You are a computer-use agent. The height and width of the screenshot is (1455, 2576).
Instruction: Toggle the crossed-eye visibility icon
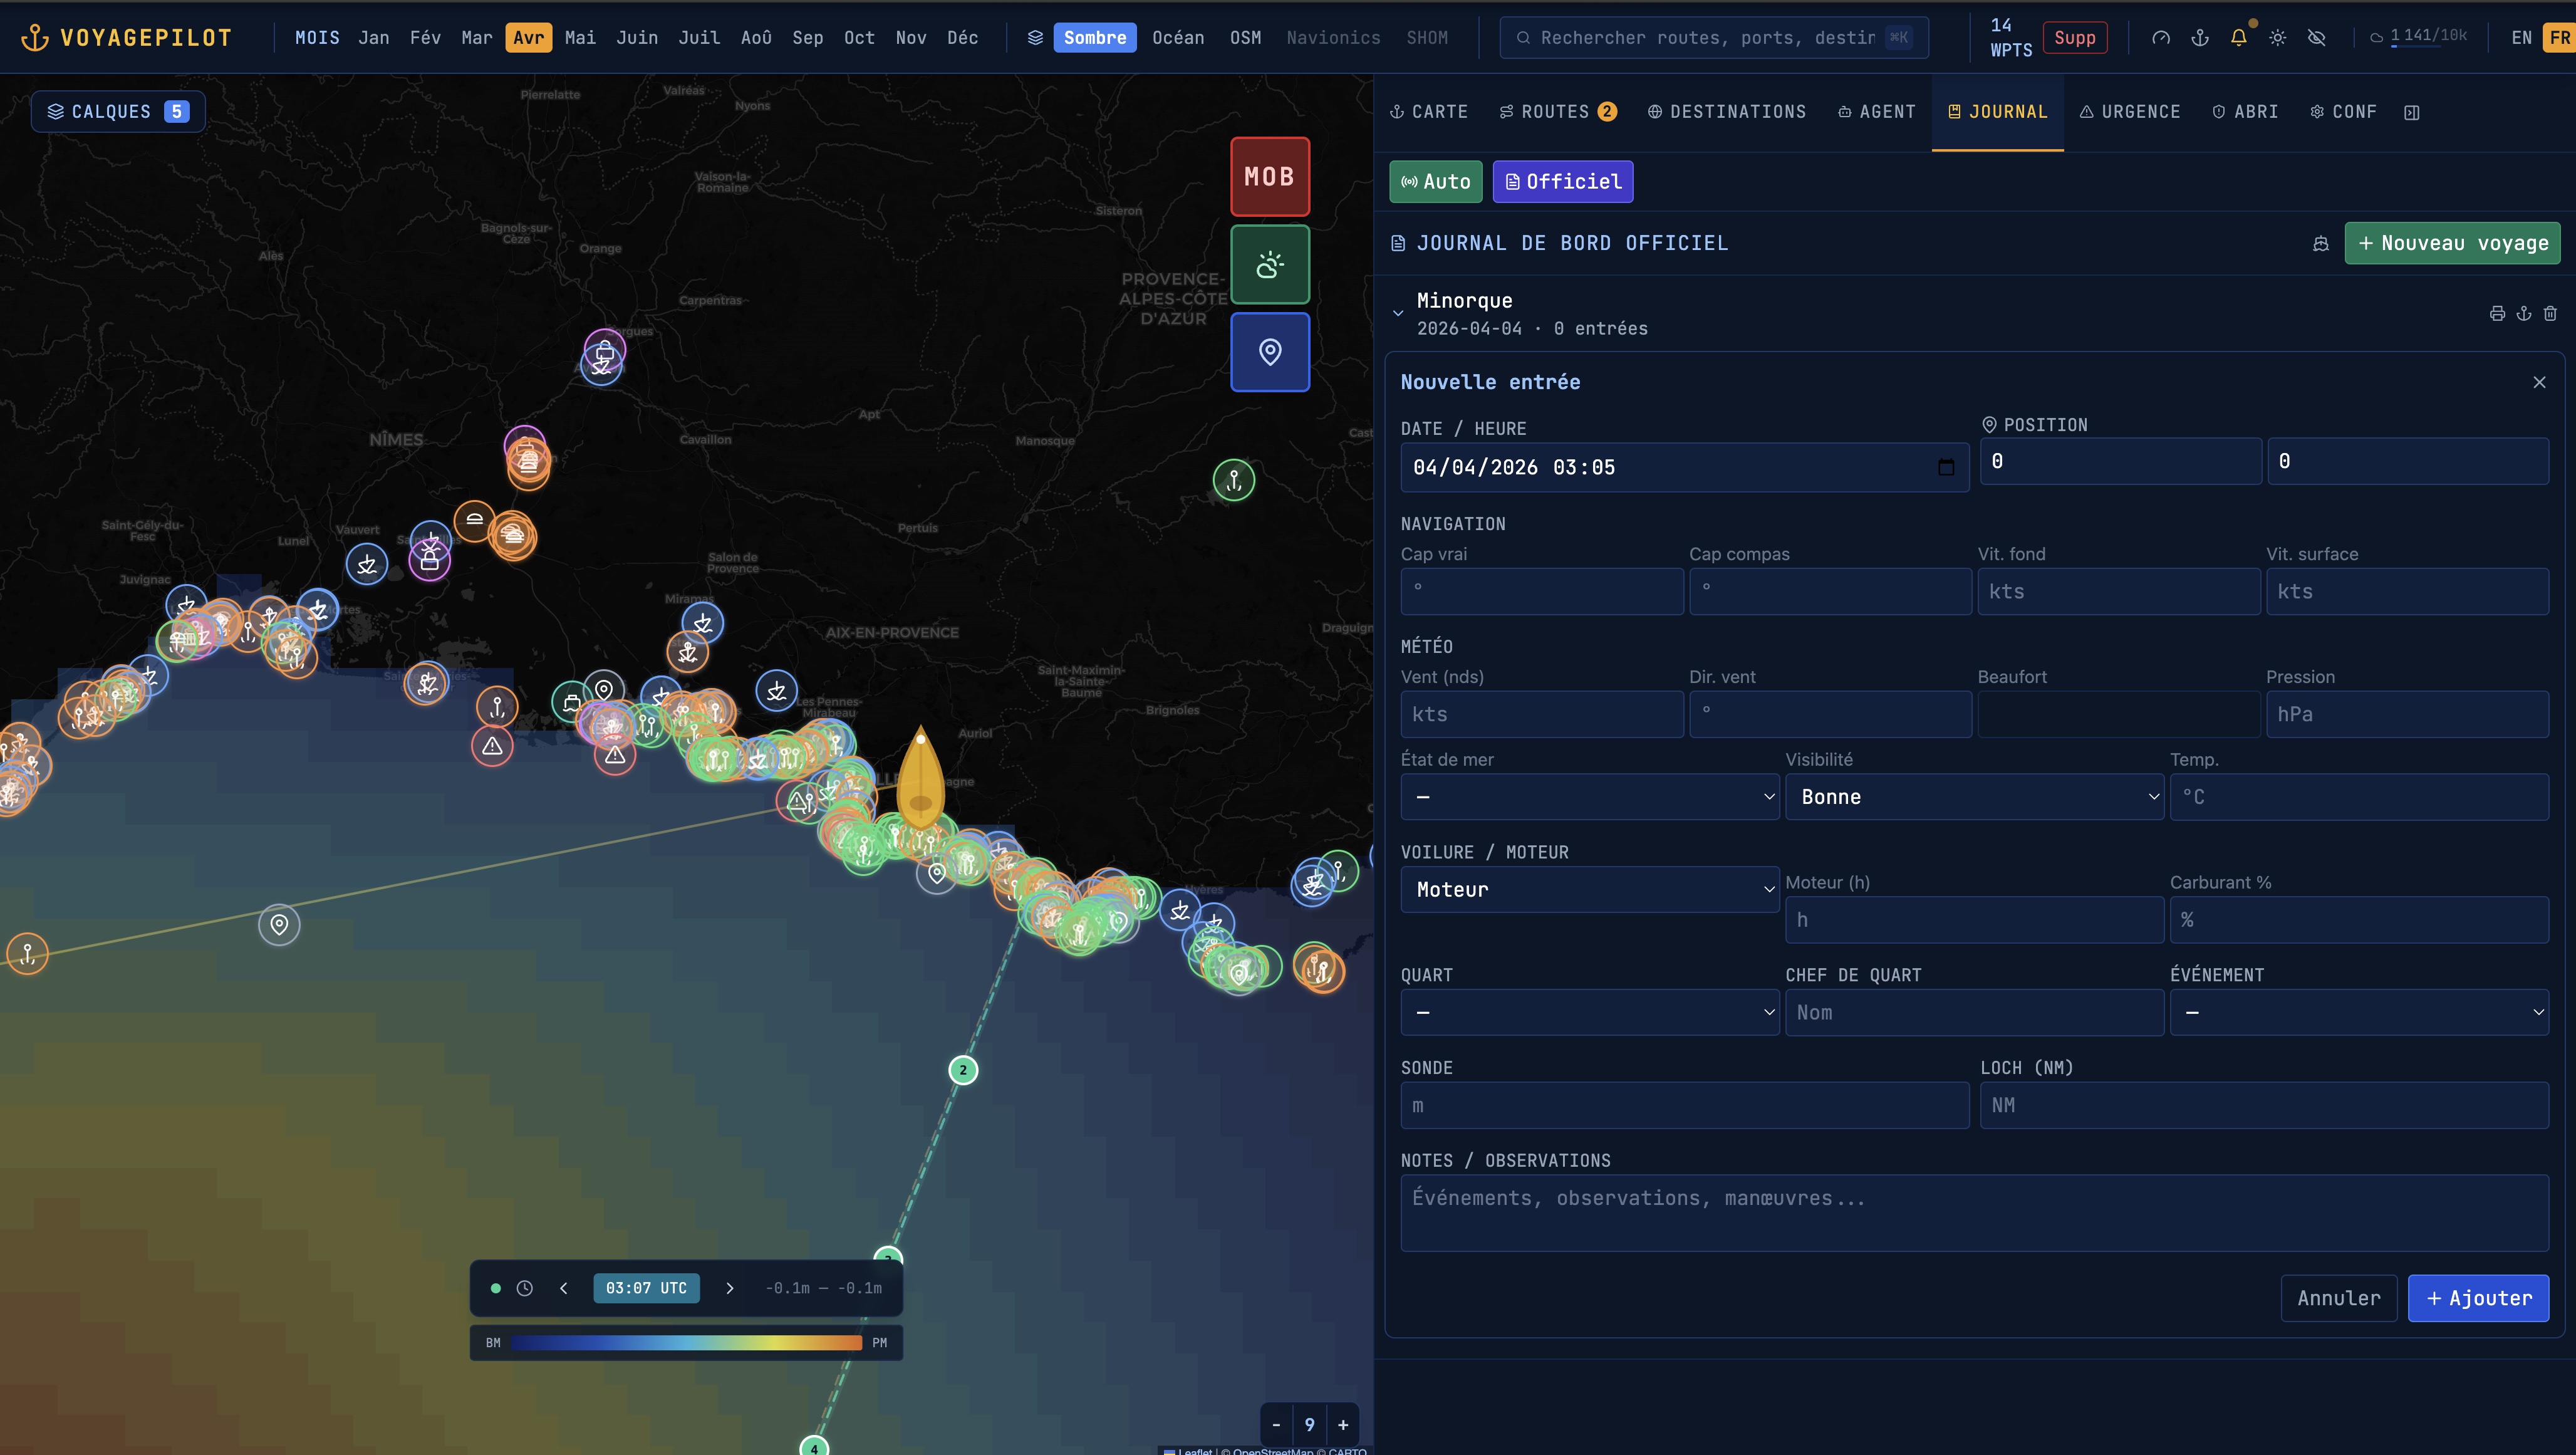(2316, 38)
